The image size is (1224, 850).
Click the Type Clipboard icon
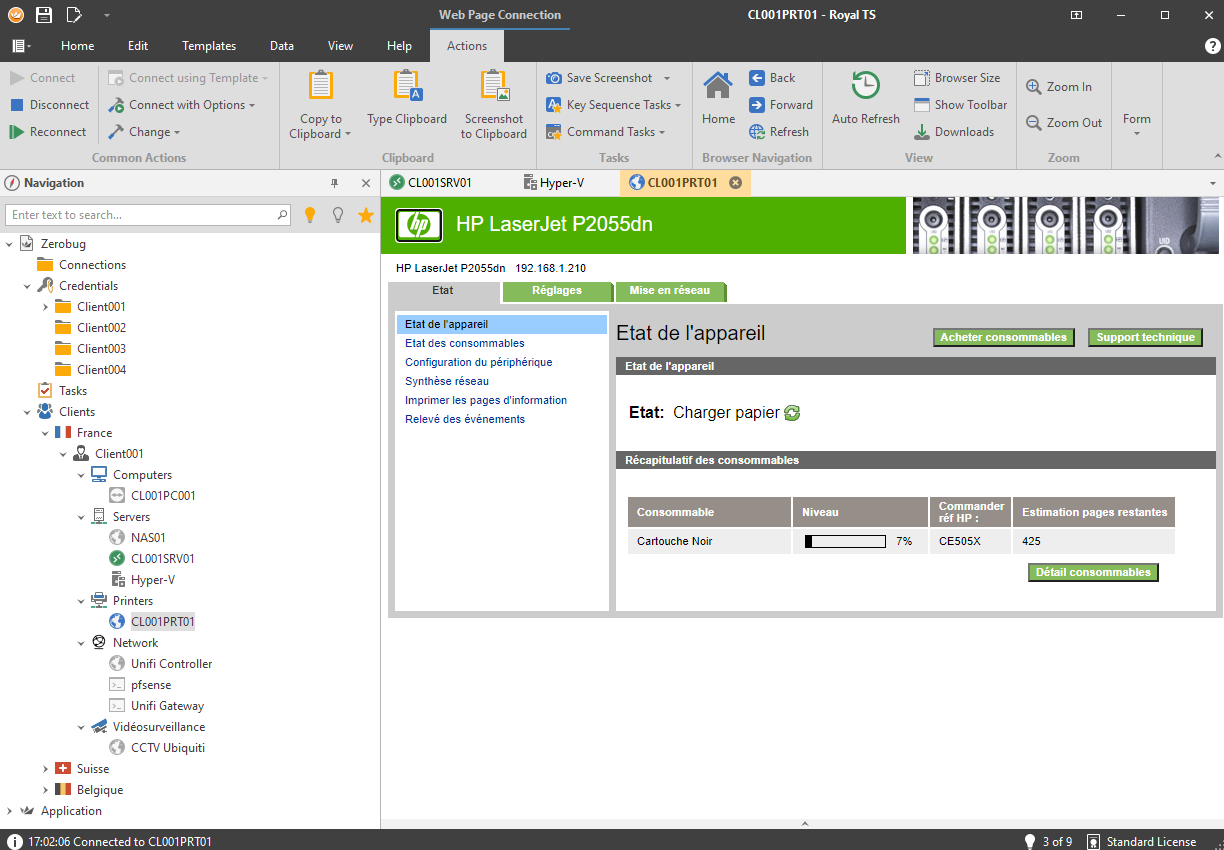point(407,87)
